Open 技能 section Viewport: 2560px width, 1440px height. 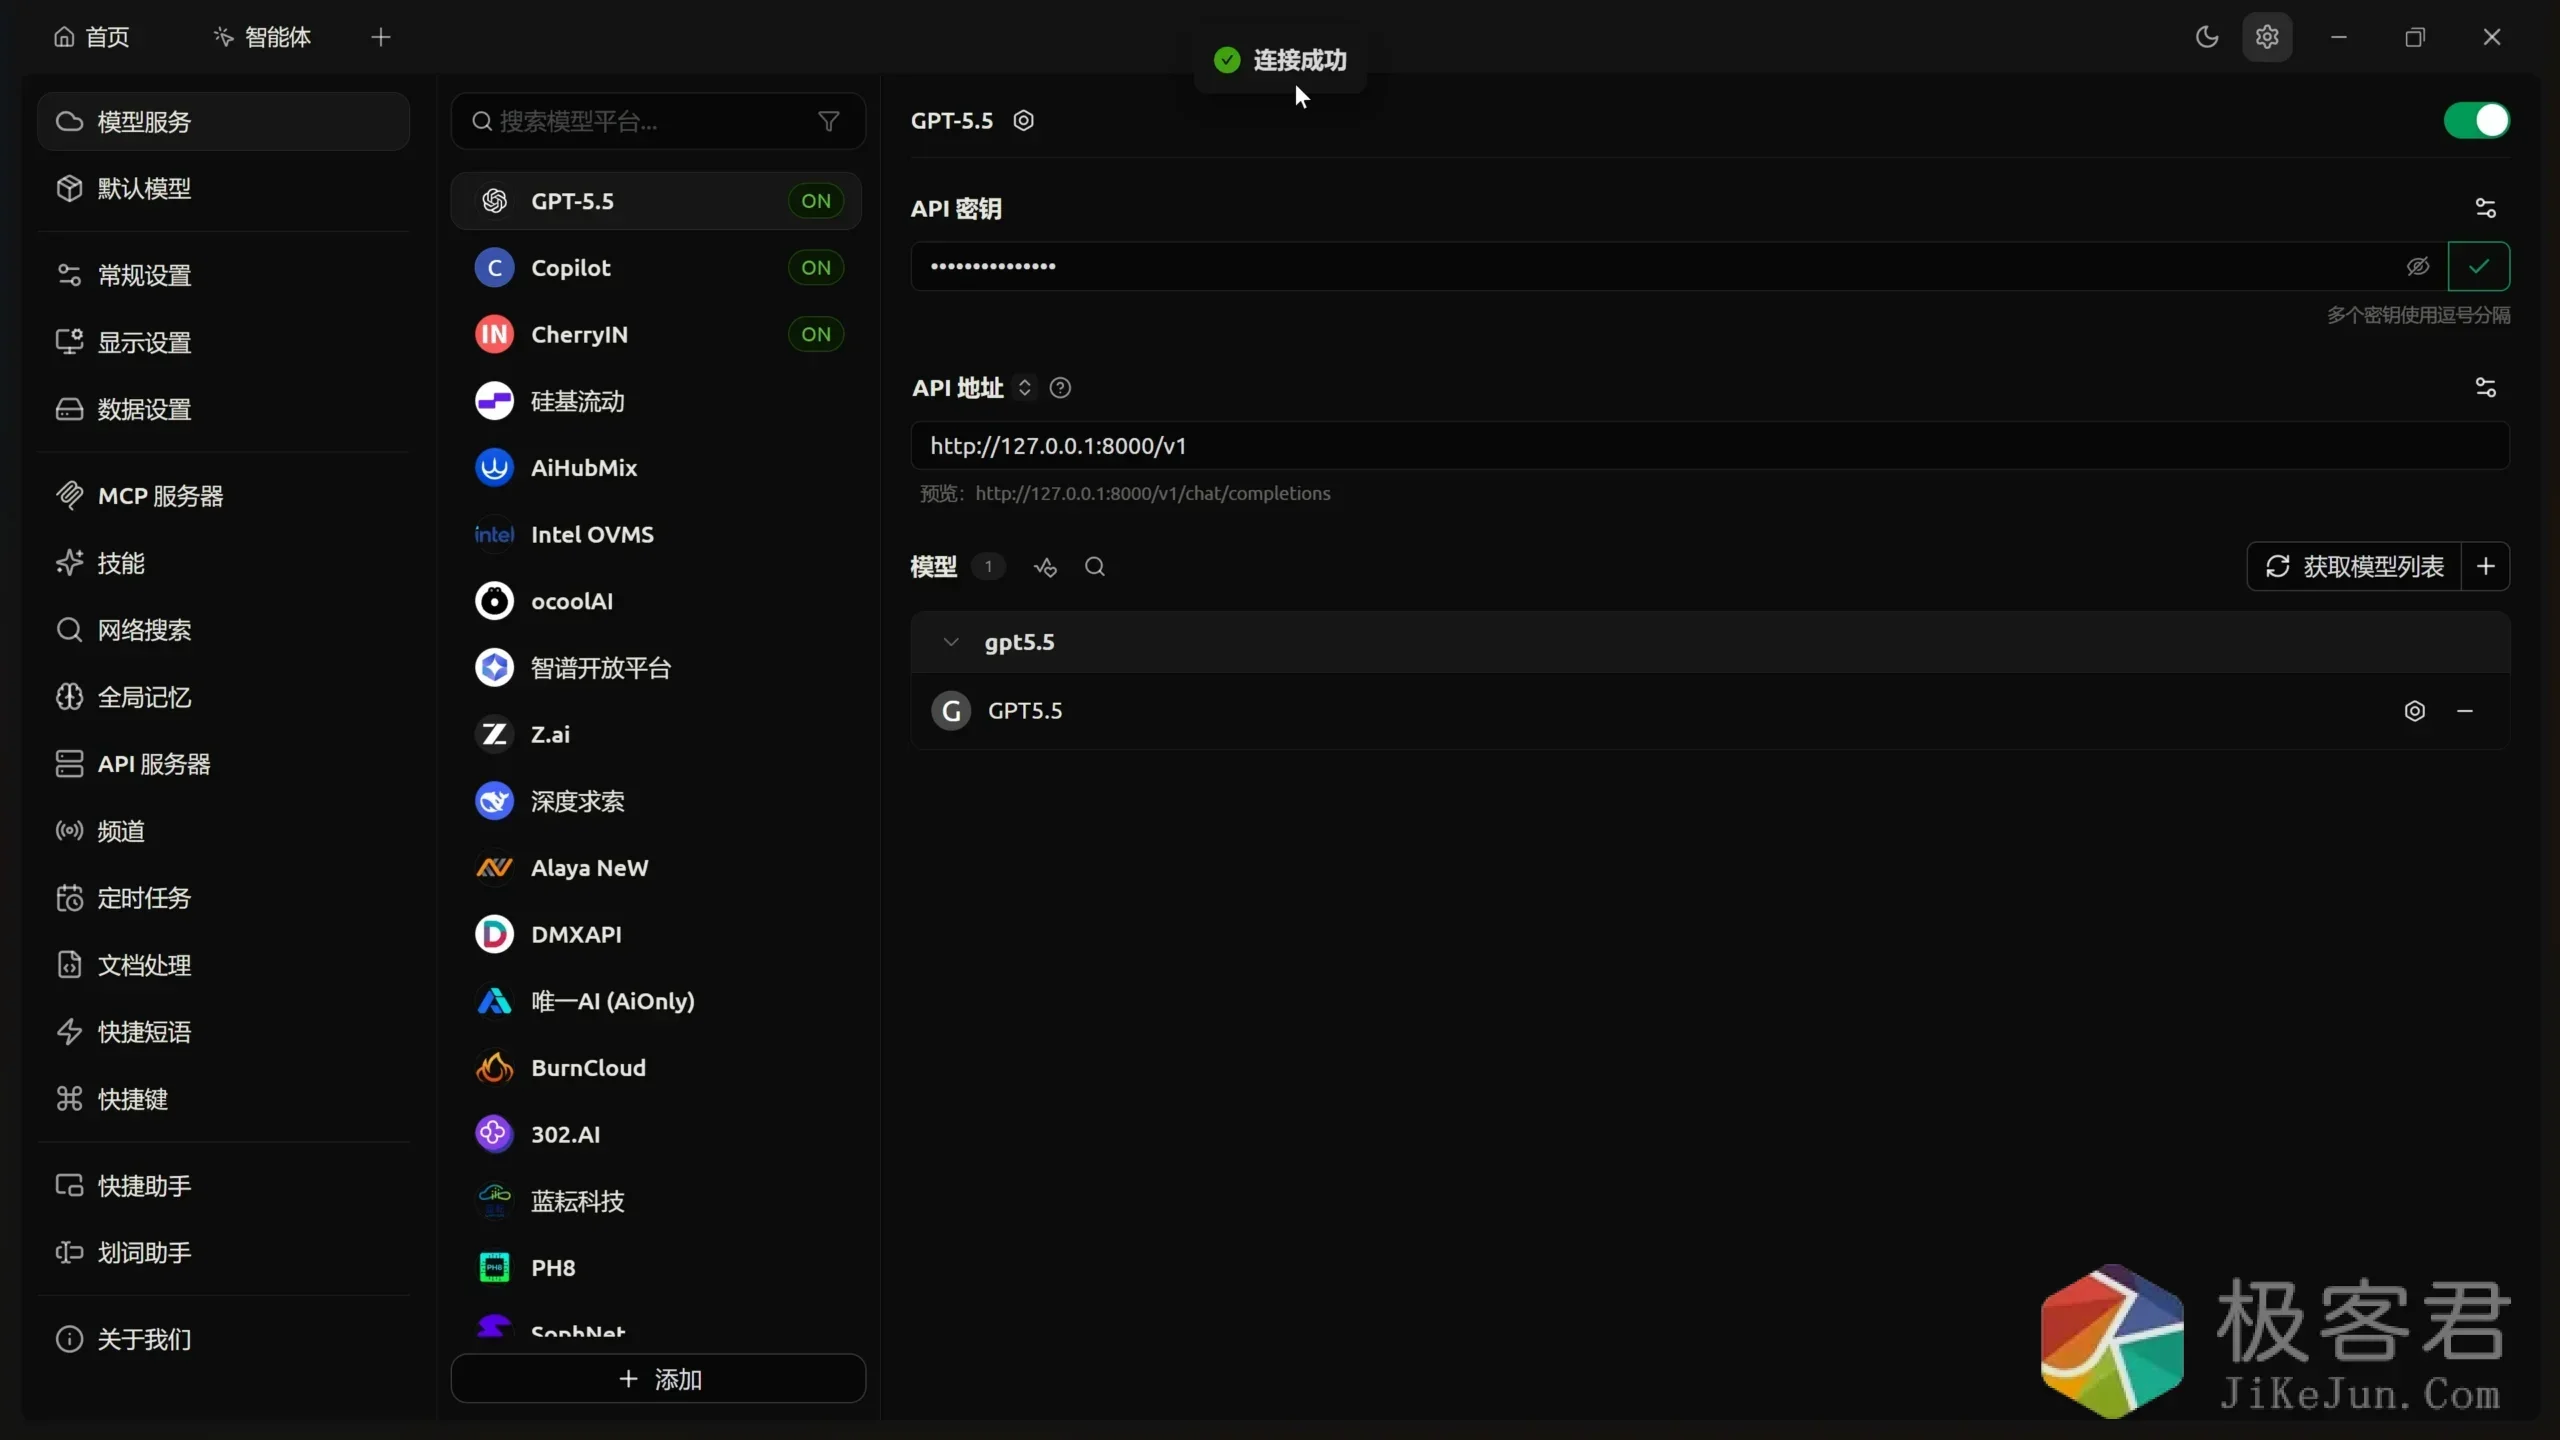pyautogui.click(x=223, y=563)
